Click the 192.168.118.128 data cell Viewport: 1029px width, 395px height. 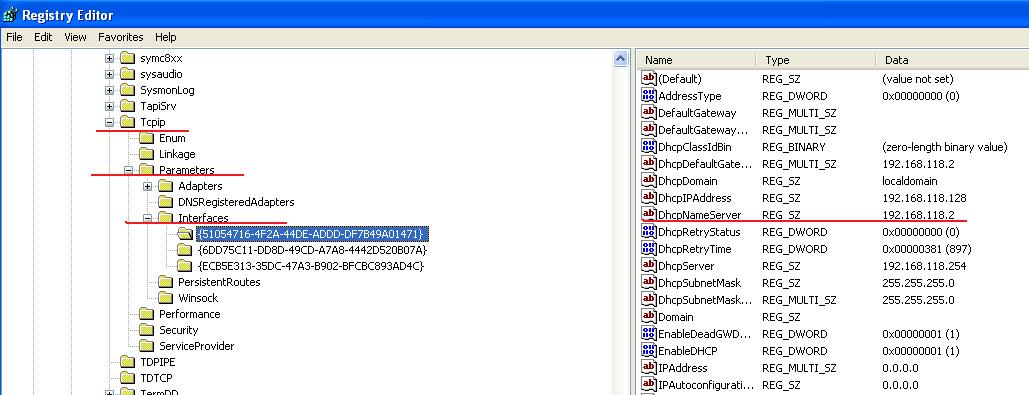(x=924, y=198)
